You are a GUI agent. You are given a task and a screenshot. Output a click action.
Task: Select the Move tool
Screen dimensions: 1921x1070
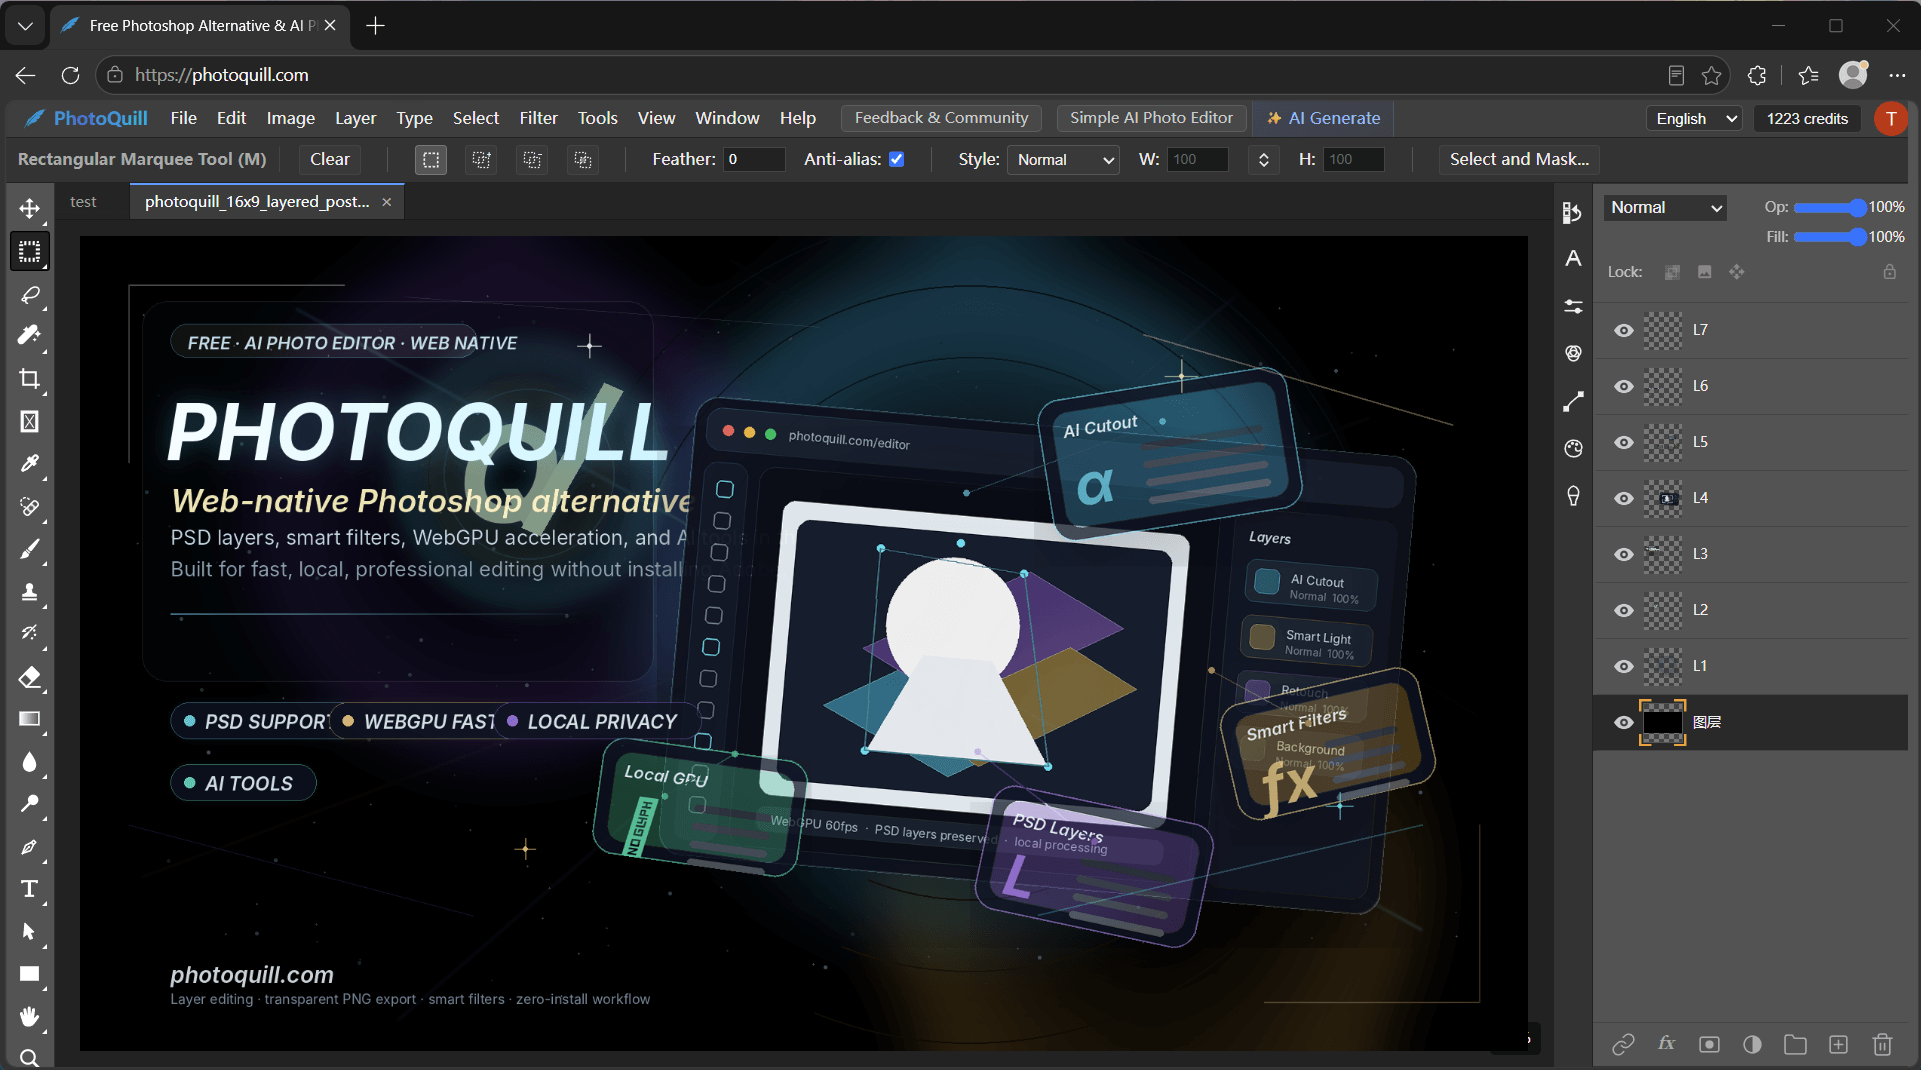point(30,208)
